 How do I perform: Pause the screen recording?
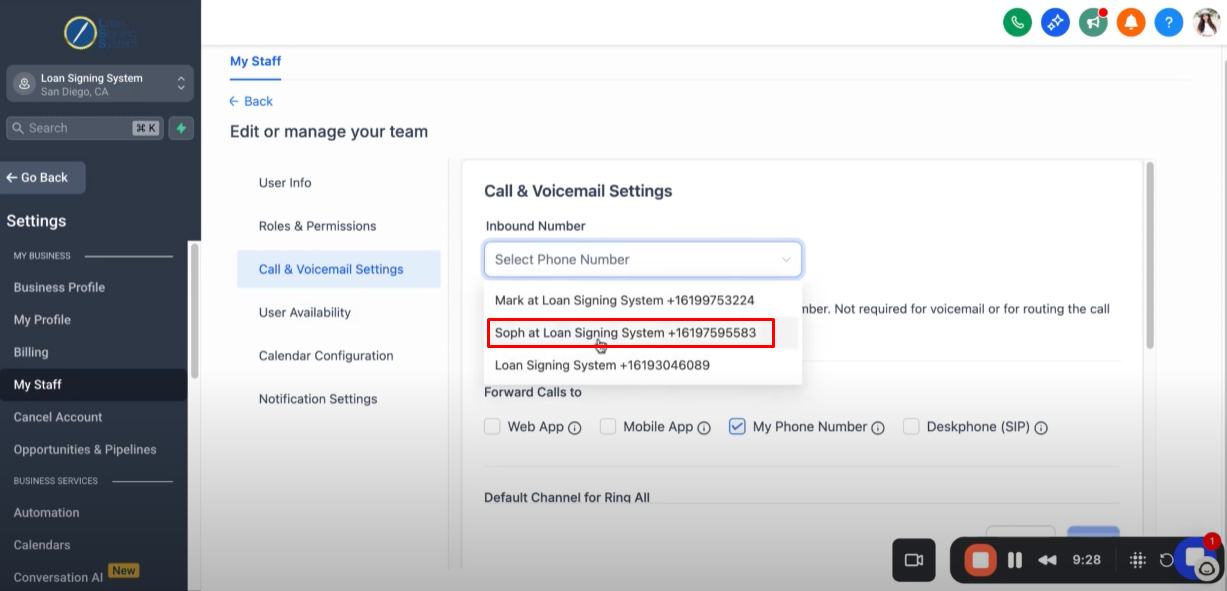tap(1015, 560)
